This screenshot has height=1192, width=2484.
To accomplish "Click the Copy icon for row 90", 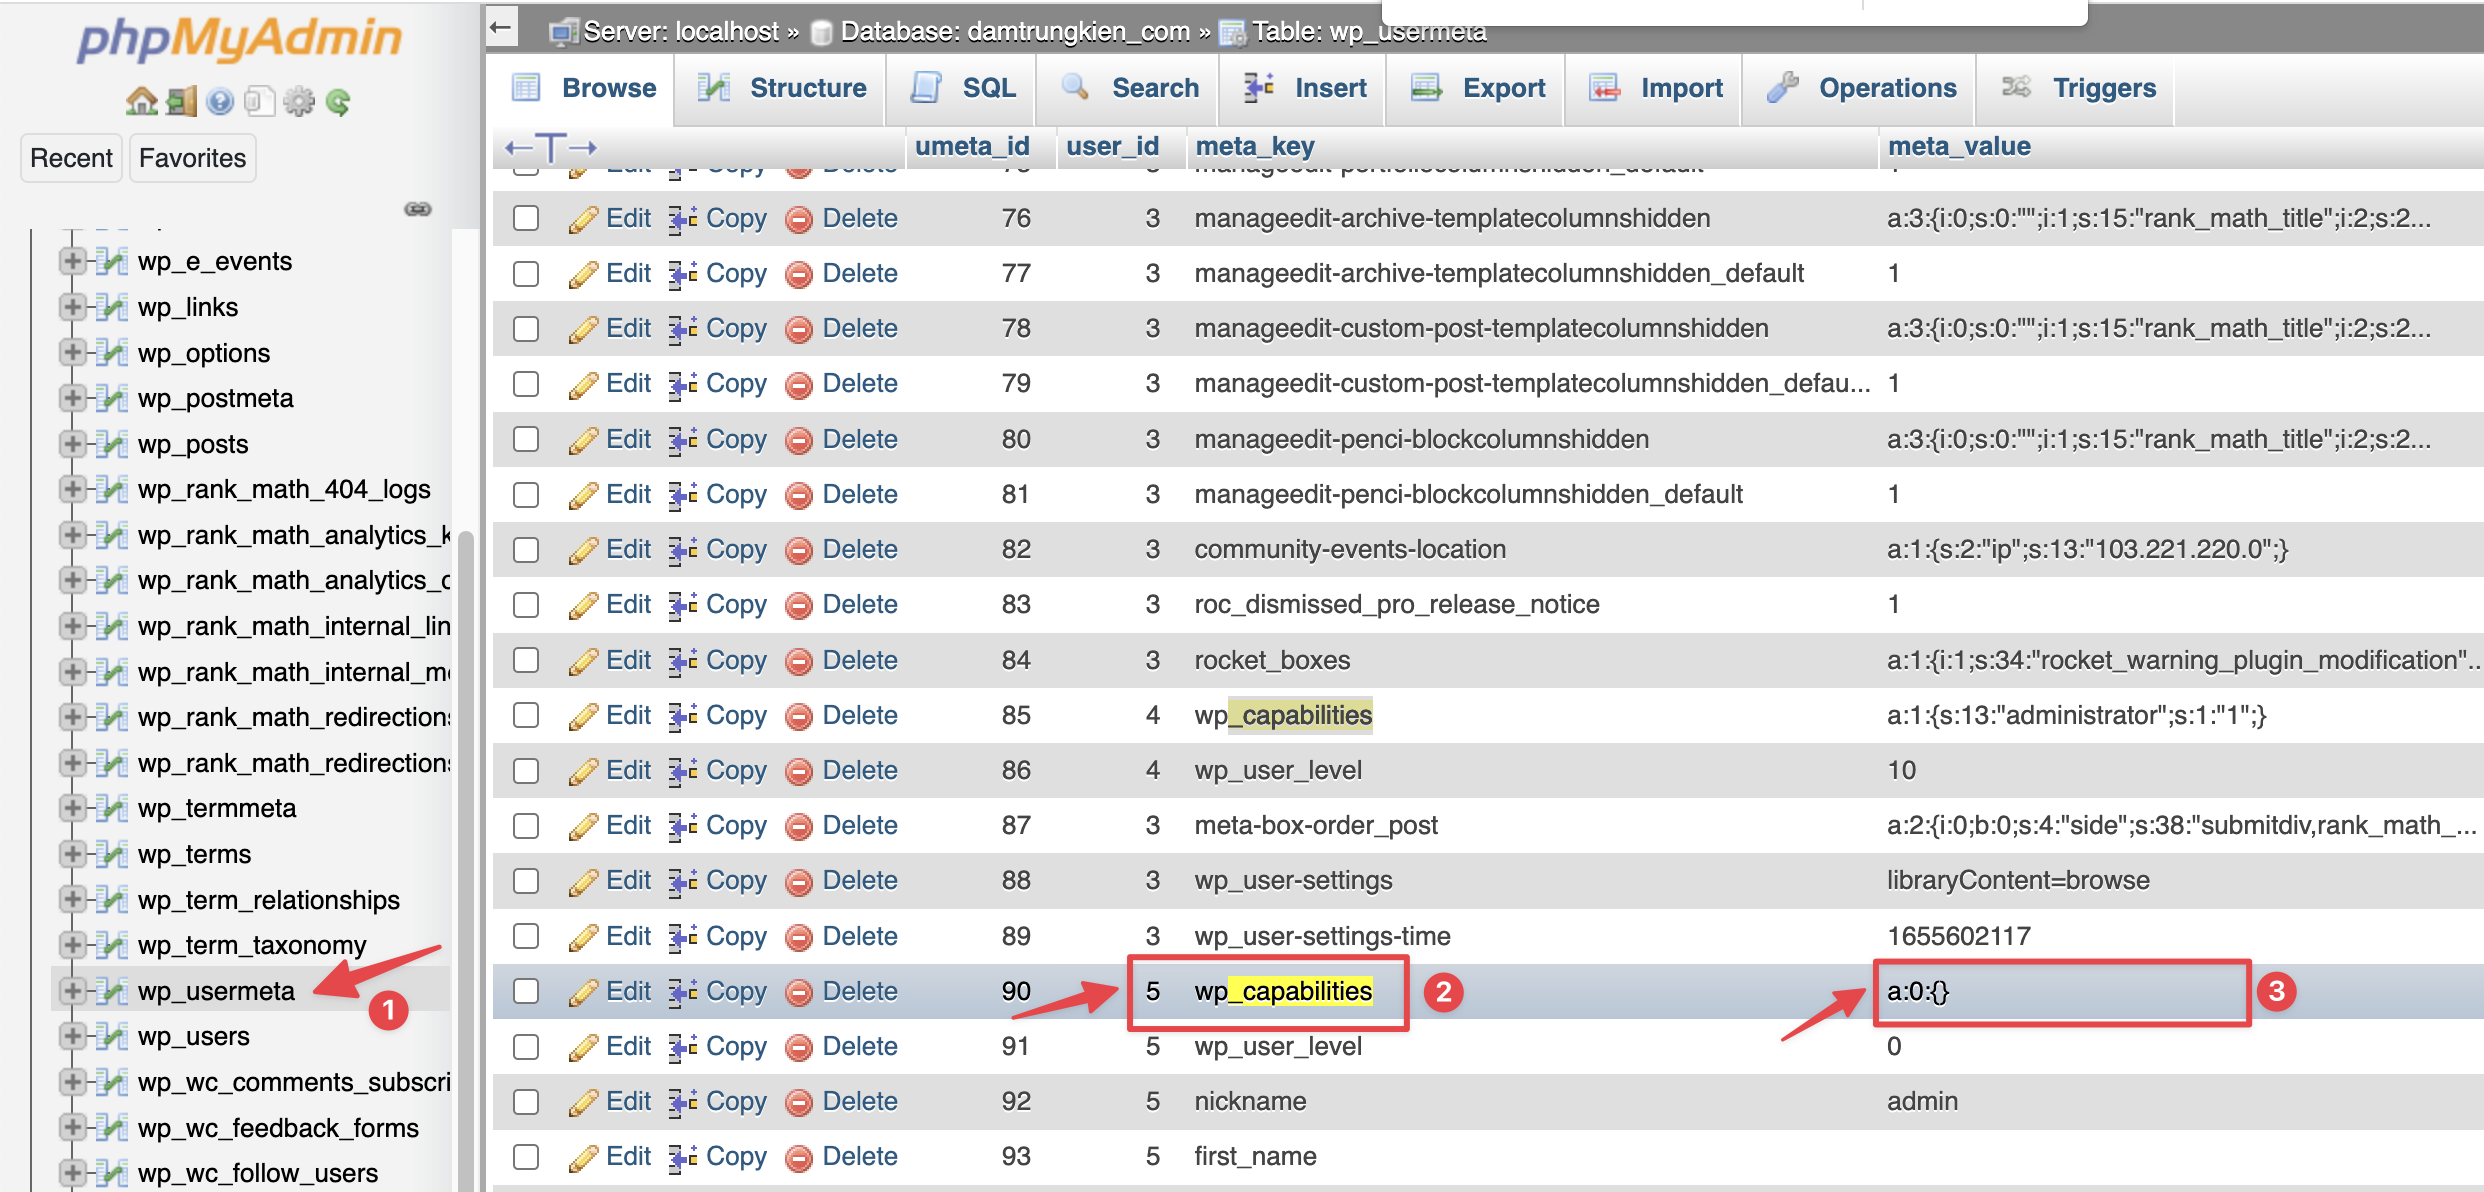I will coord(683,992).
